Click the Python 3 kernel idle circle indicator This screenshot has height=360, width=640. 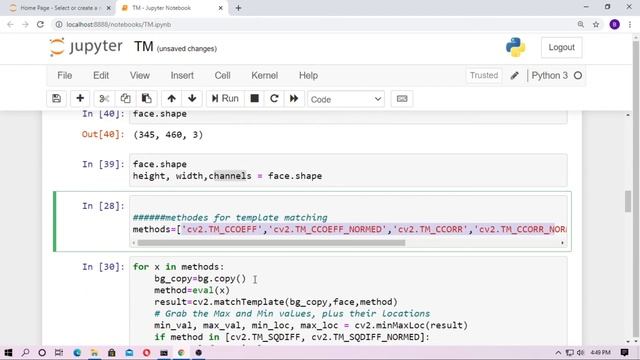[578, 76]
